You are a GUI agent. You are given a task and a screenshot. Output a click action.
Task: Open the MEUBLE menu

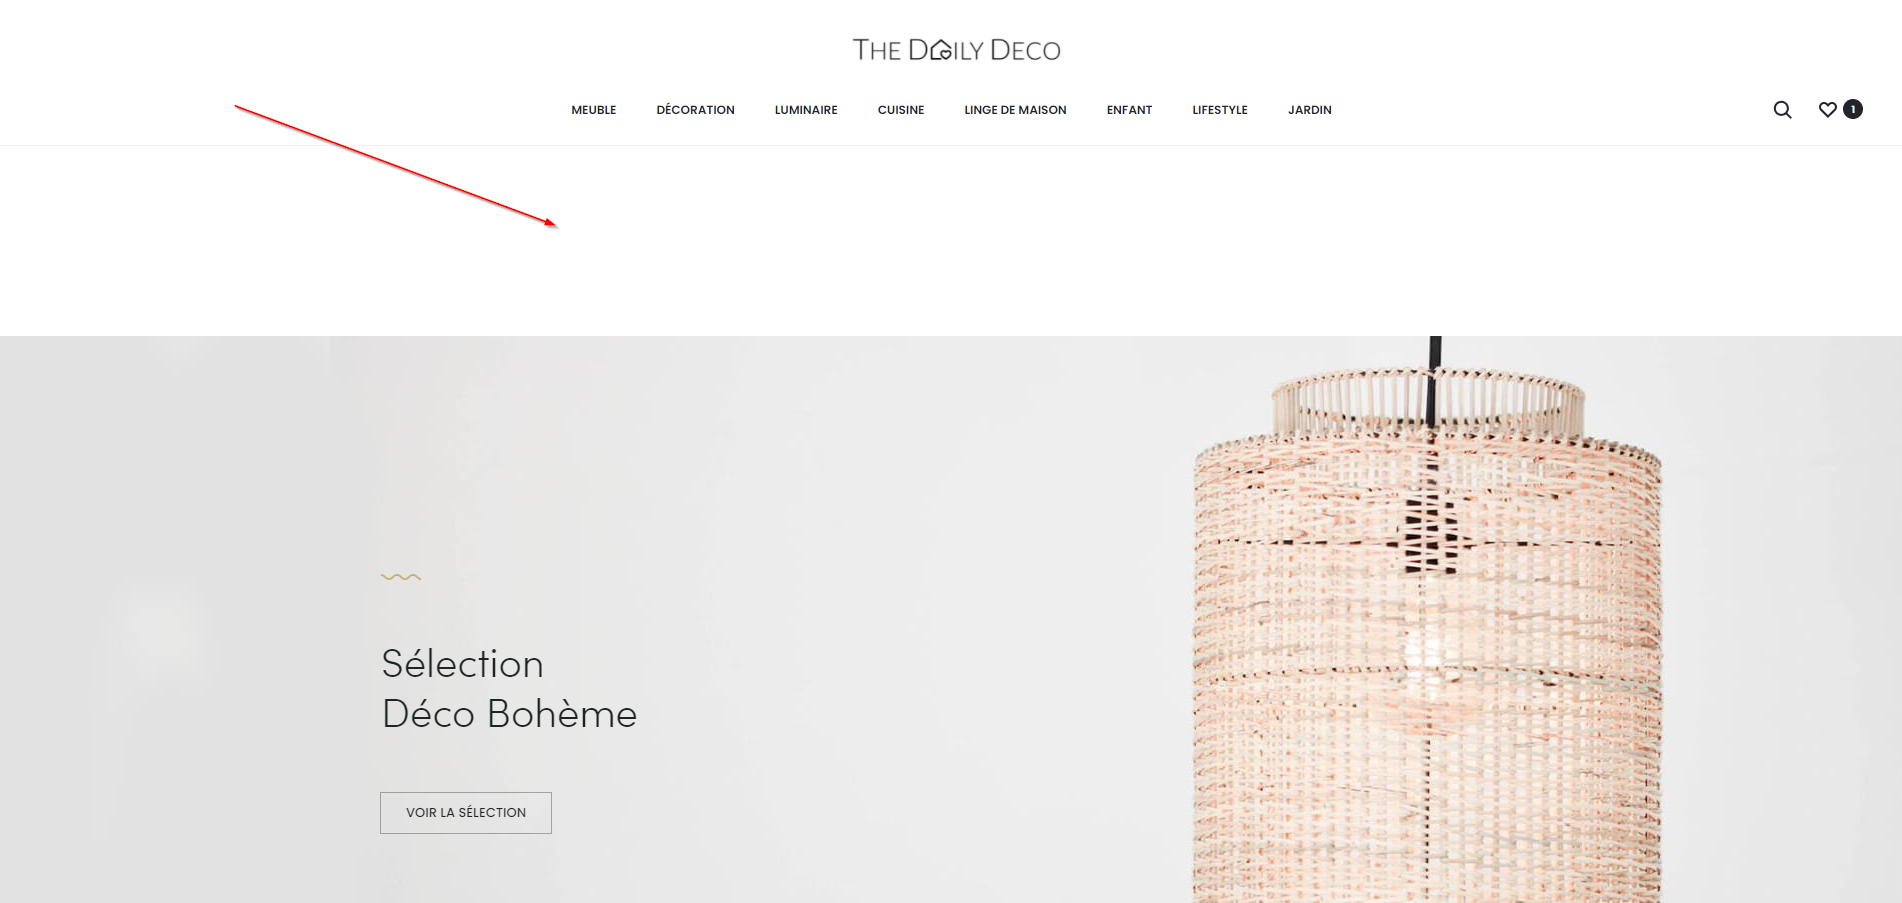[x=594, y=110]
